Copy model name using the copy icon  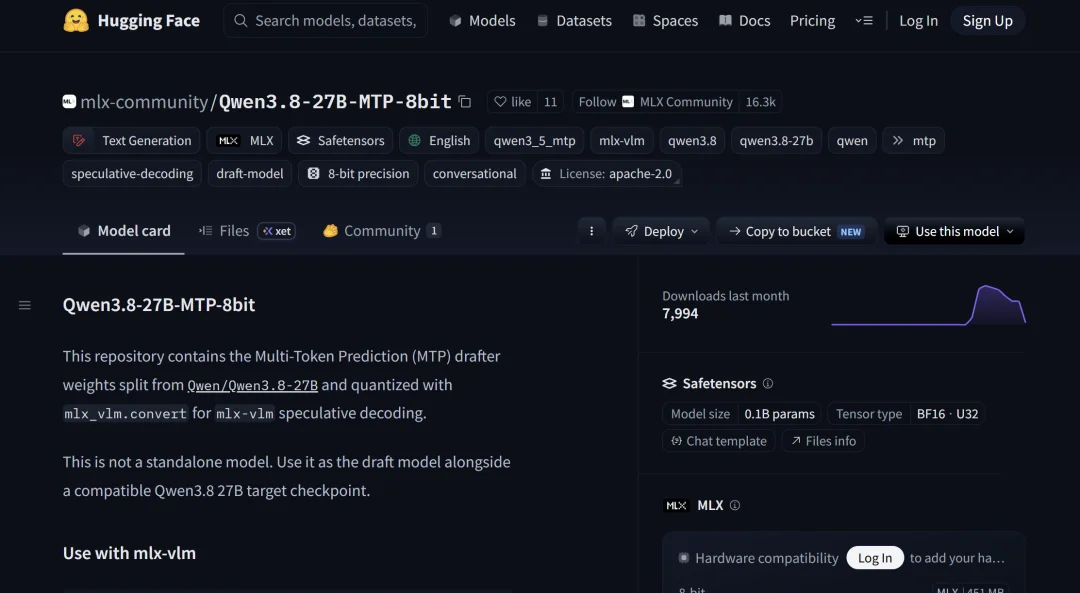465,102
